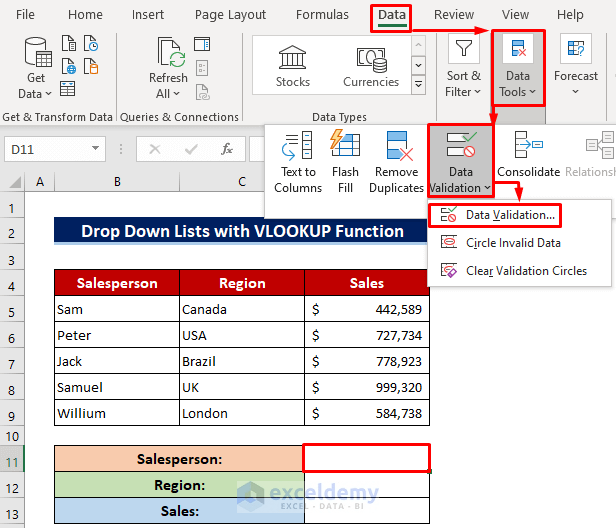Click the cell containing Peter

point(117,335)
